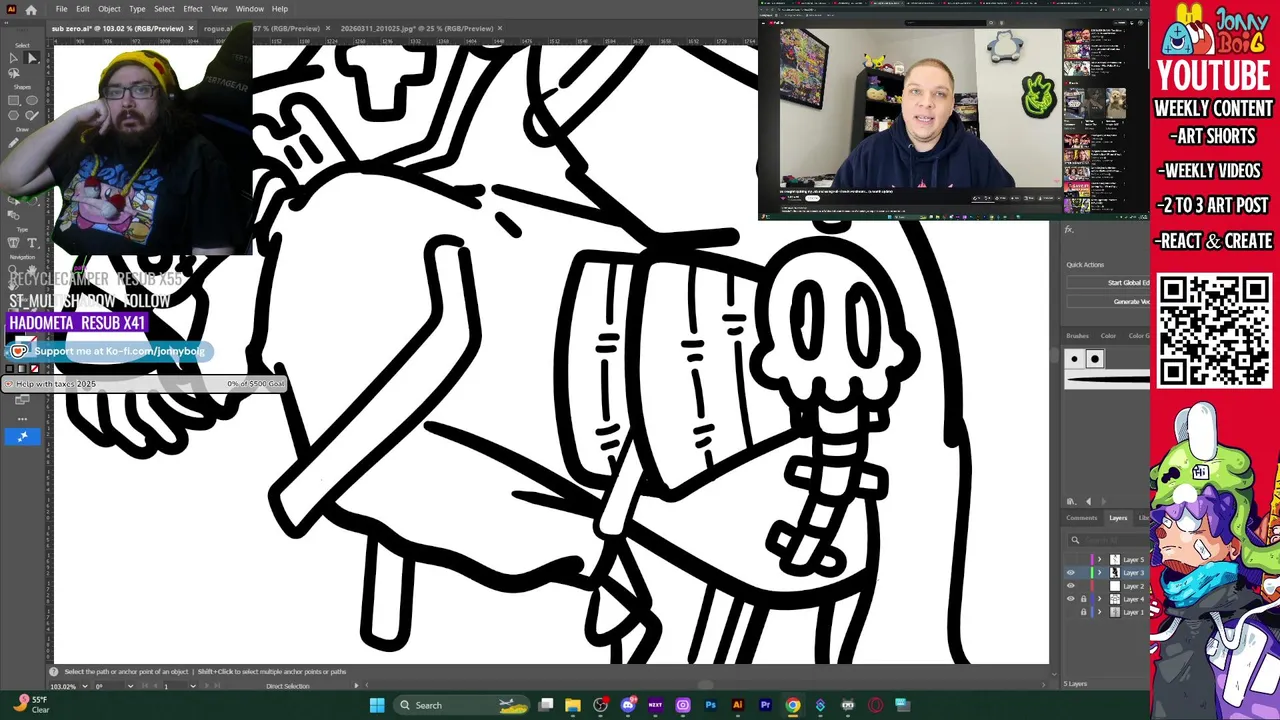
Task: Show Layer 5 via its visibility column
Action: coord(1071,560)
